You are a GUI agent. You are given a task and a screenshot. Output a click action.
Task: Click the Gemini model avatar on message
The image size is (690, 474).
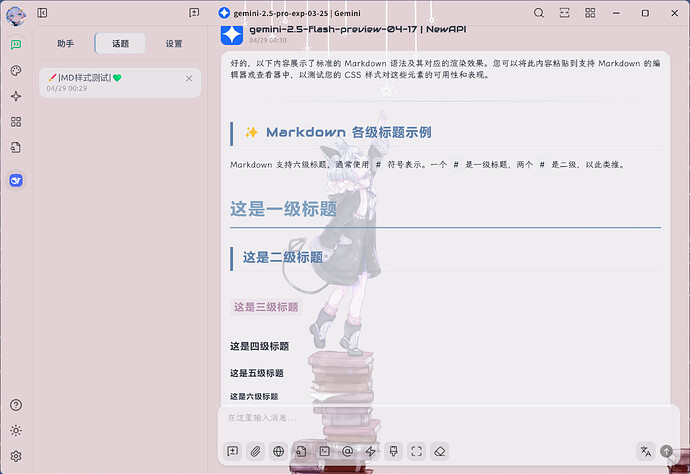click(232, 35)
